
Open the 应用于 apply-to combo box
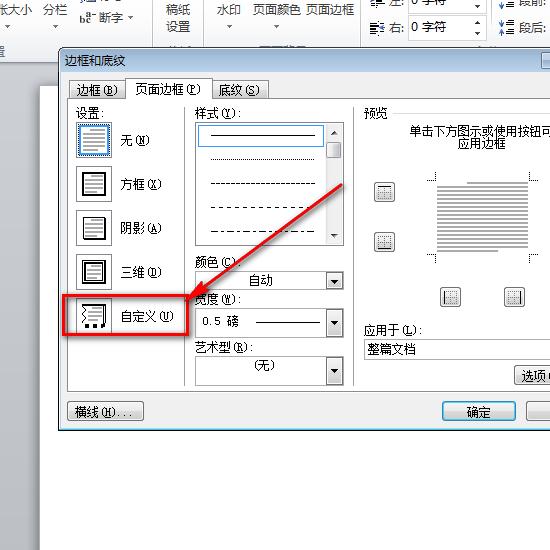[x=457, y=349]
